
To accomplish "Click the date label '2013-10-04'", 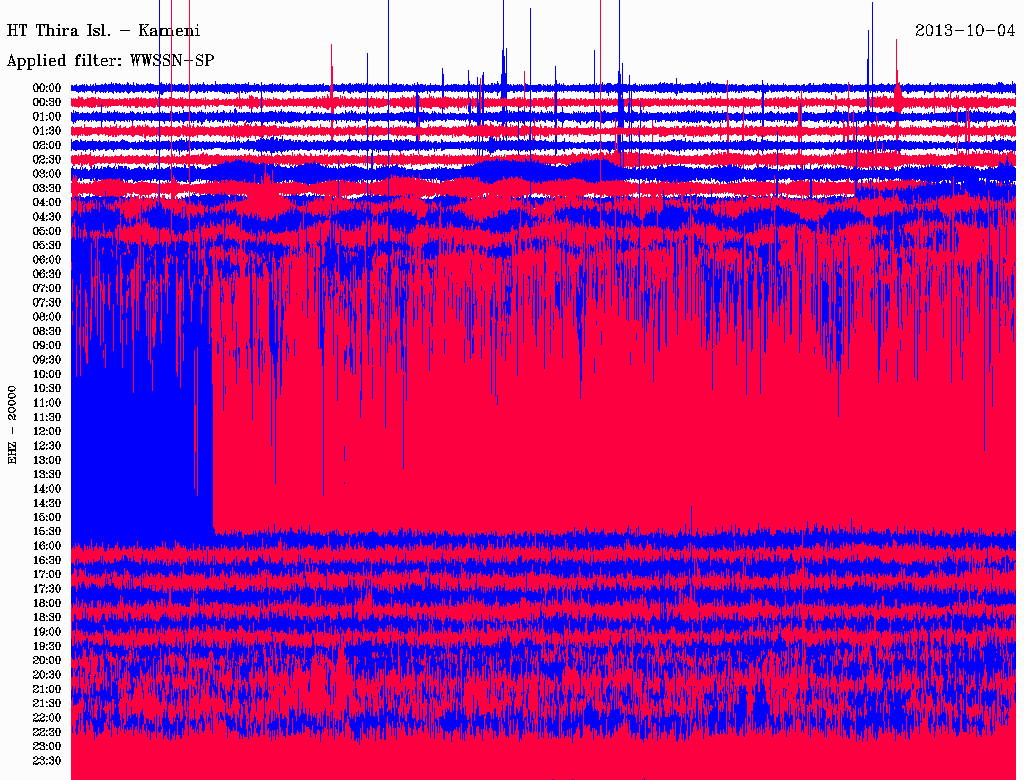I will 965,31.
